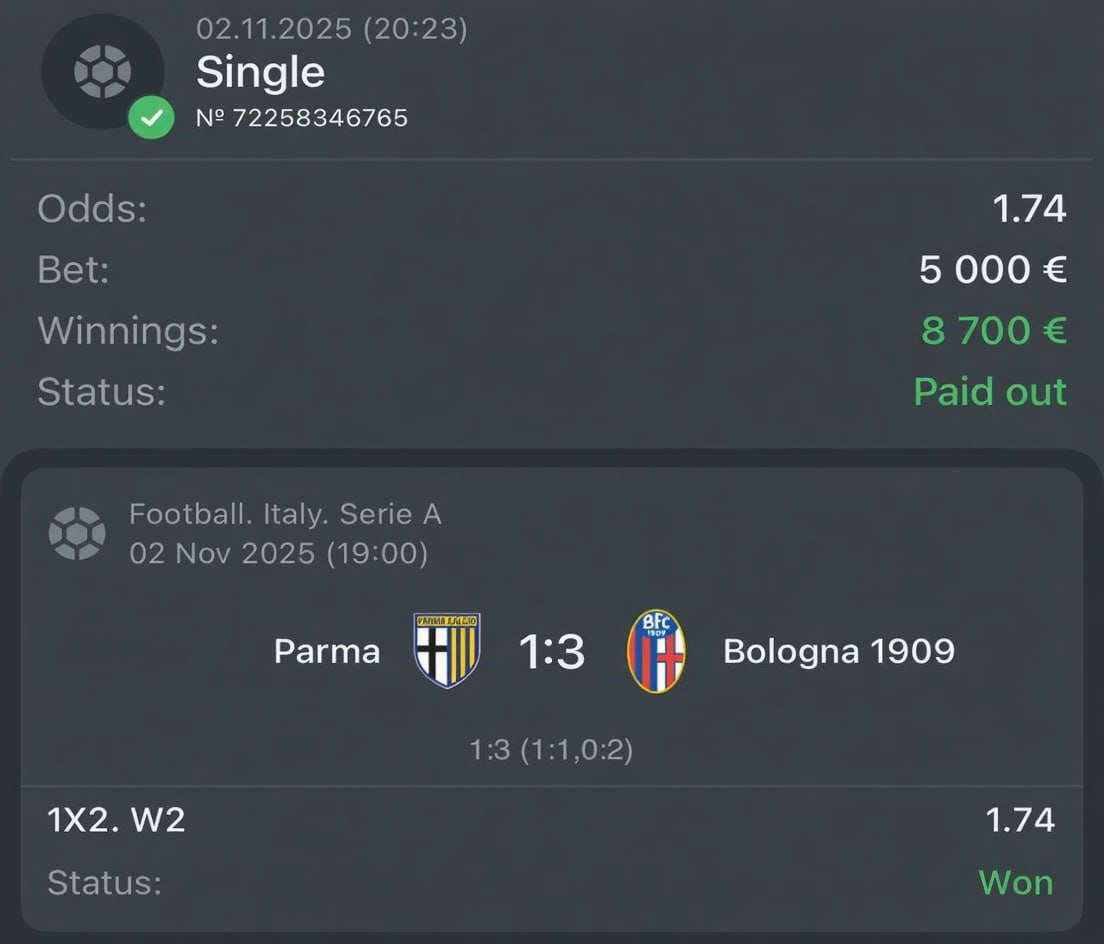Click the Bologna 1909 club crest

point(656,651)
